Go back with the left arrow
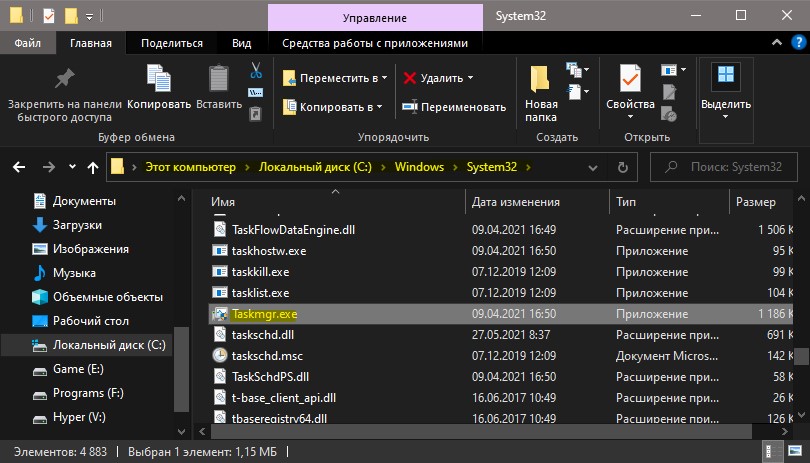This screenshot has width=810, height=463. click(x=19, y=167)
